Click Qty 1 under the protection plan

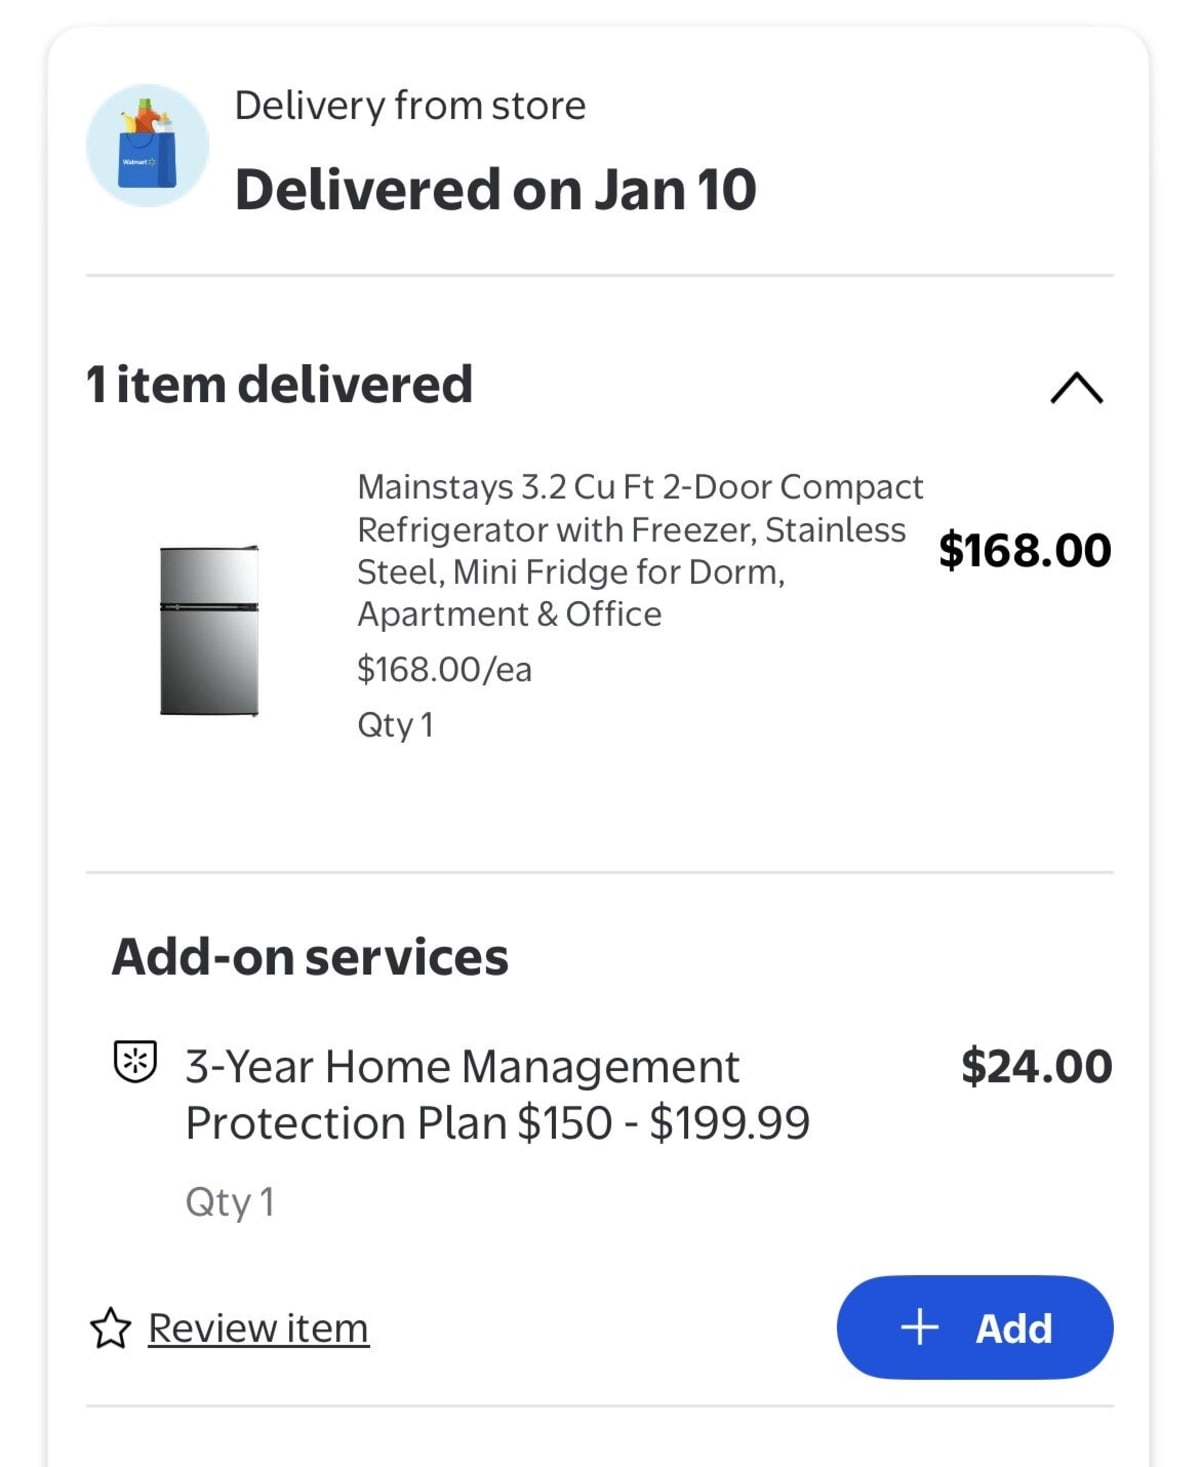pos(230,1202)
